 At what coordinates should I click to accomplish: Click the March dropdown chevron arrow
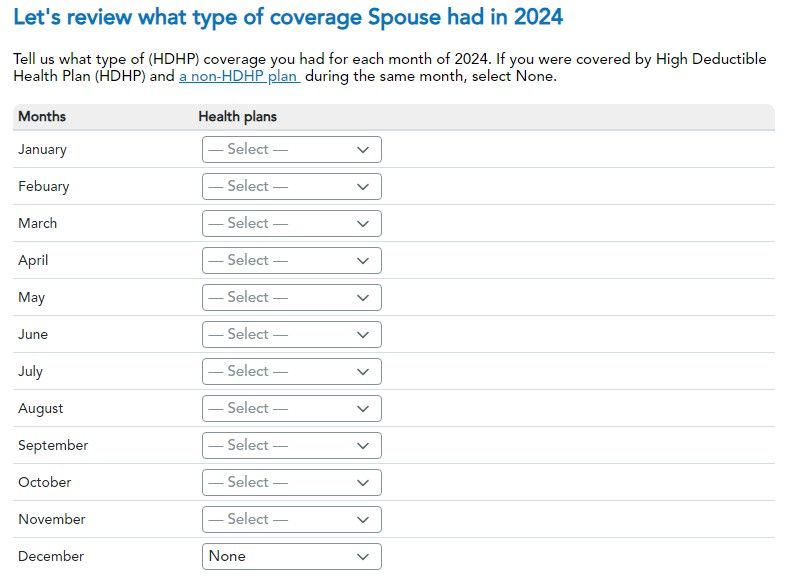pos(363,224)
